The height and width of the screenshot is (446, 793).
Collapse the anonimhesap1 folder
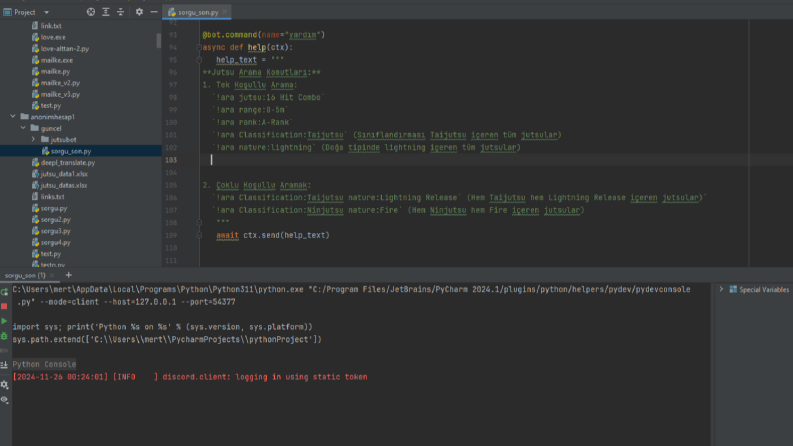coord(13,117)
